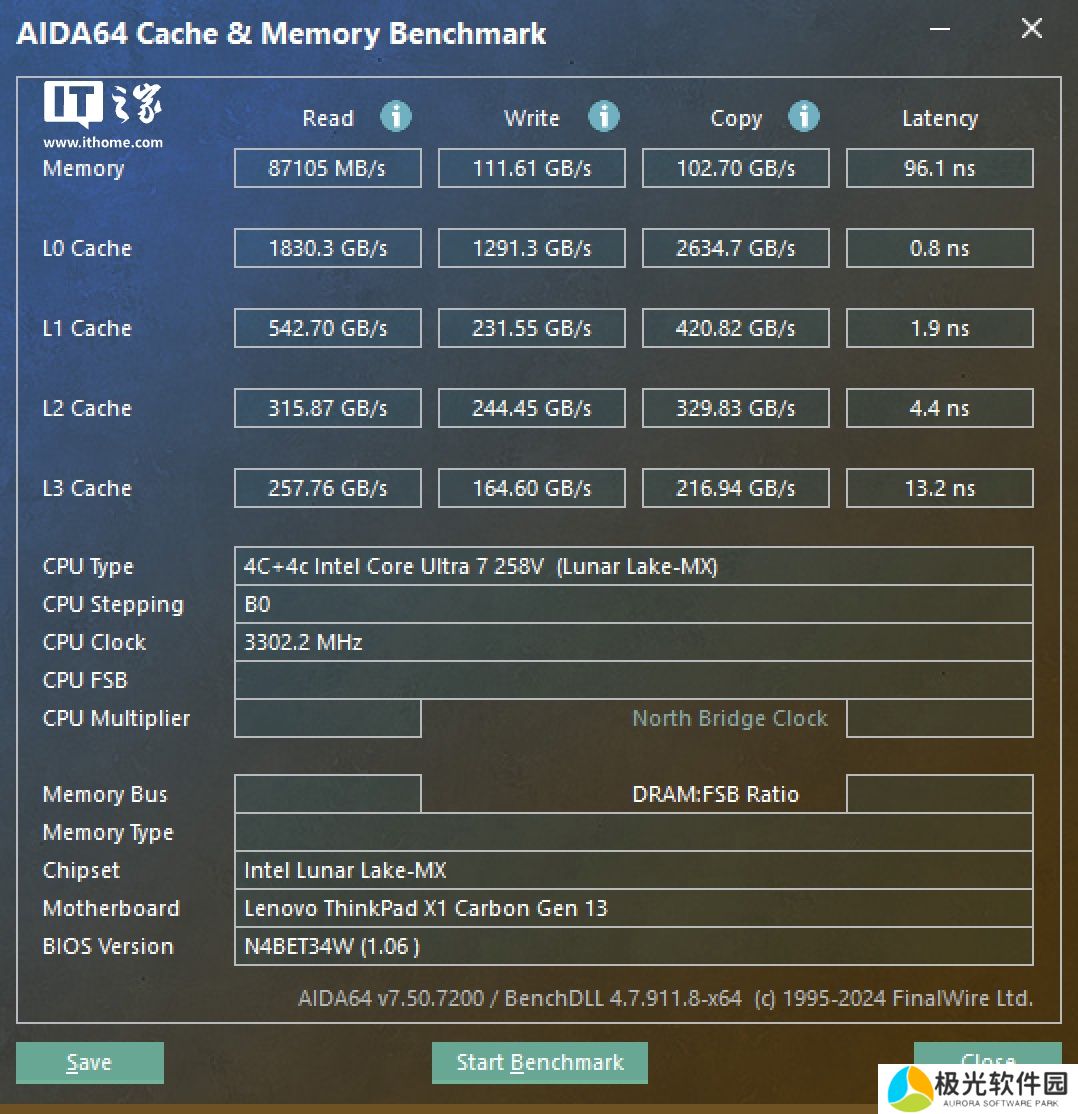
Task: Select L1 Cache write 231.55 GB/s
Action: click(x=532, y=328)
